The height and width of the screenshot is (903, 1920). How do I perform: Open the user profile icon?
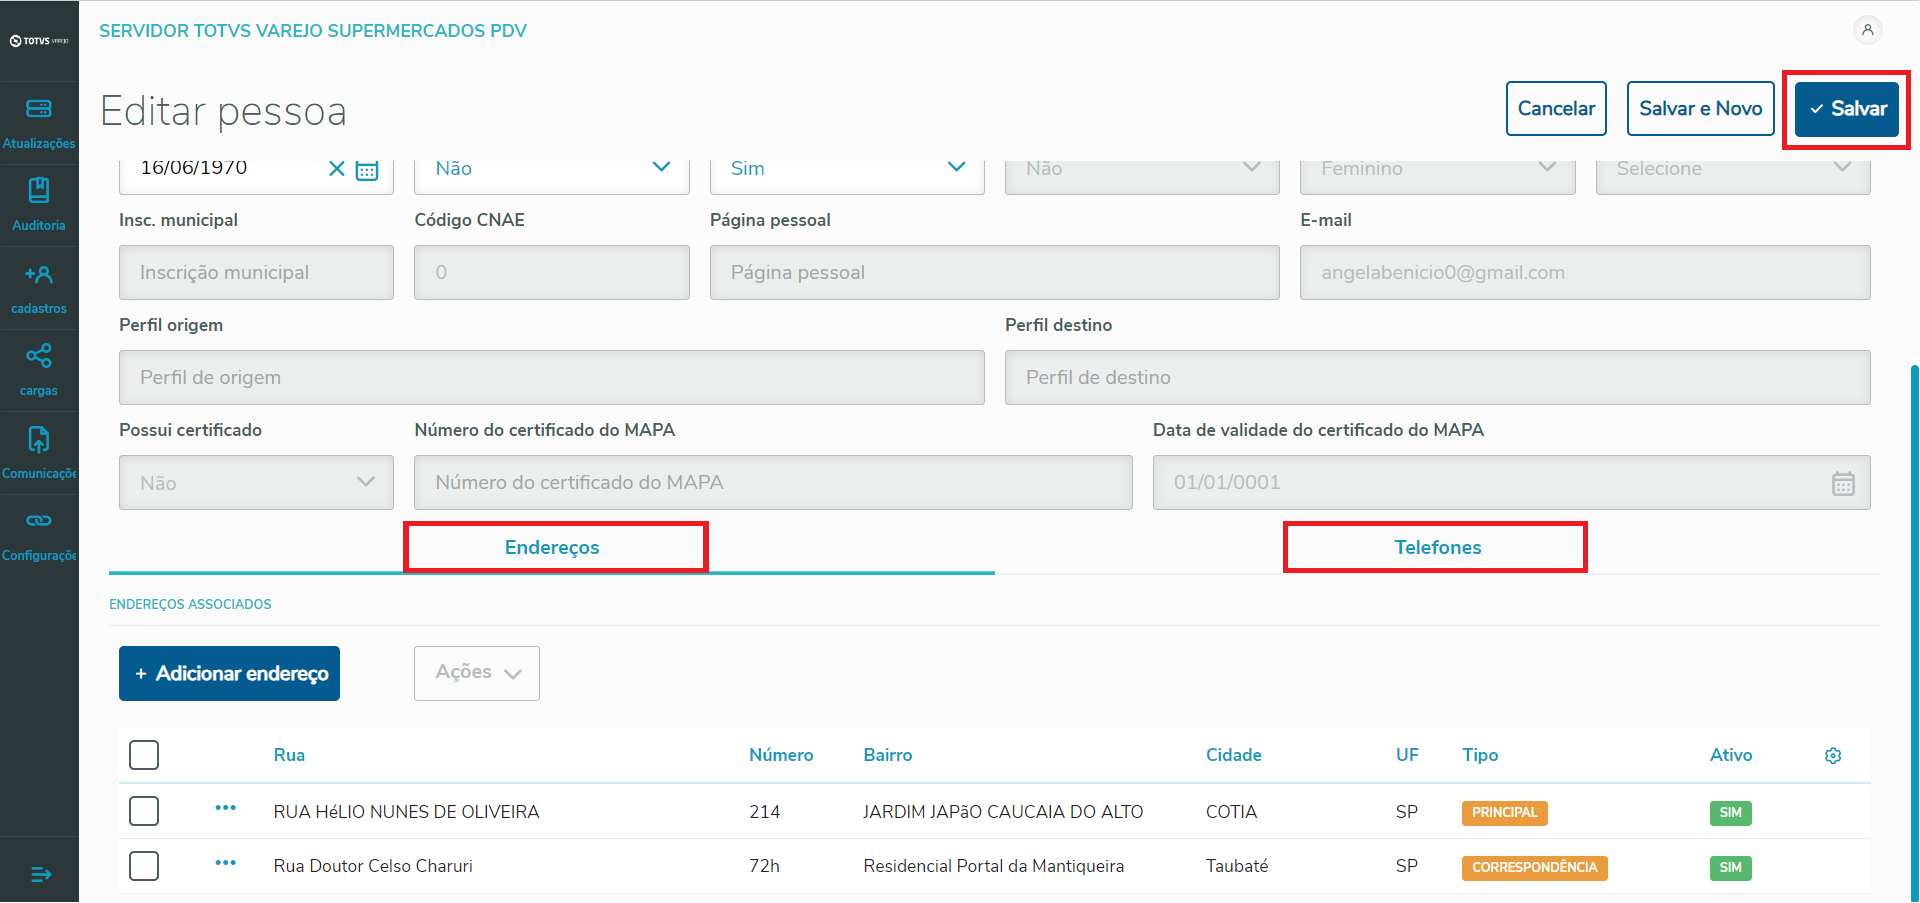pyautogui.click(x=1867, y=30)
